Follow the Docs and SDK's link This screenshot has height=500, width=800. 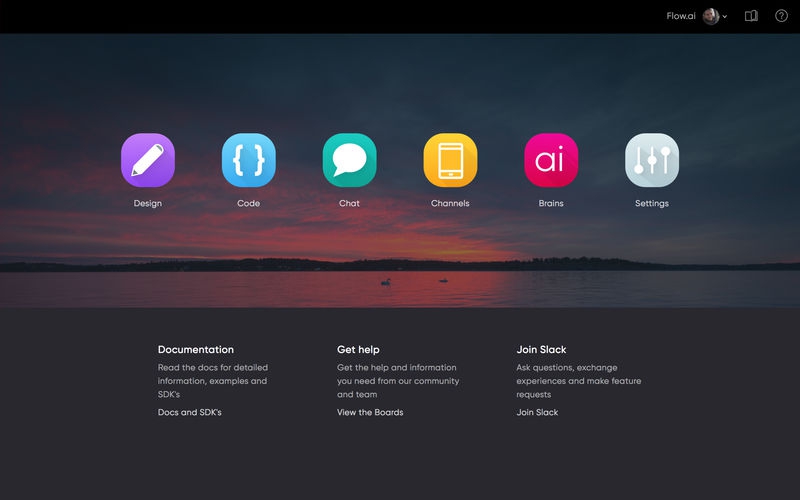click(x=190, y=412)
